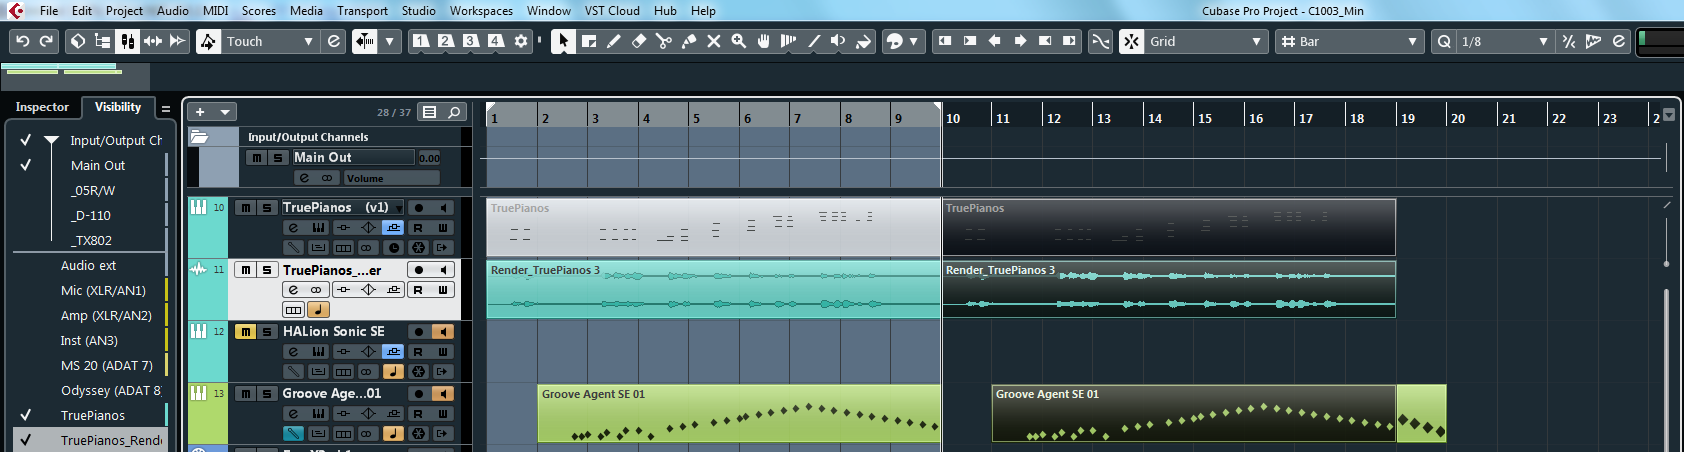Screen dimensions: 1684x452
Task: Select the Play speaker tool
Action: (839, 41)
